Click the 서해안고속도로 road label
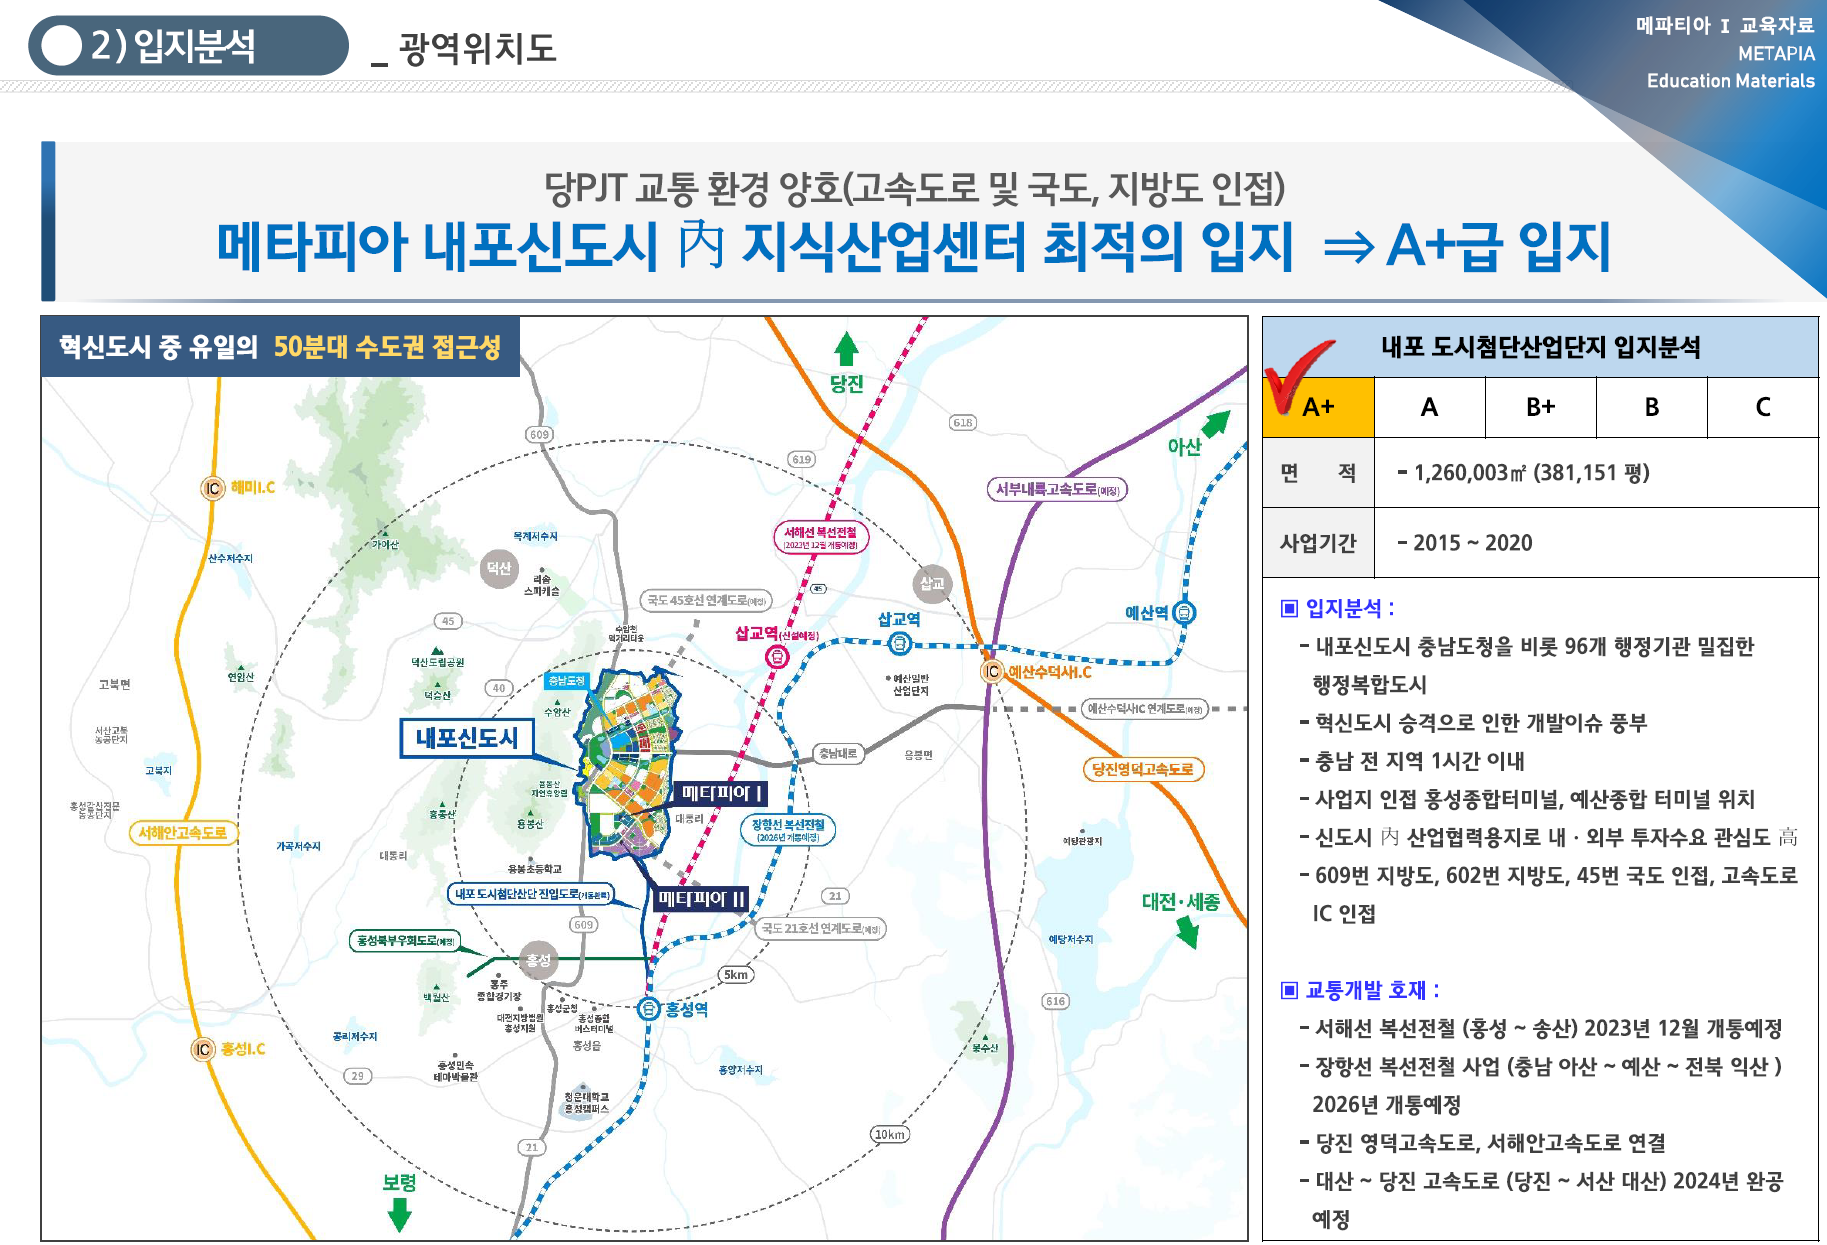The width and height of the screenshot is (1827, 1245). [183, 832]
